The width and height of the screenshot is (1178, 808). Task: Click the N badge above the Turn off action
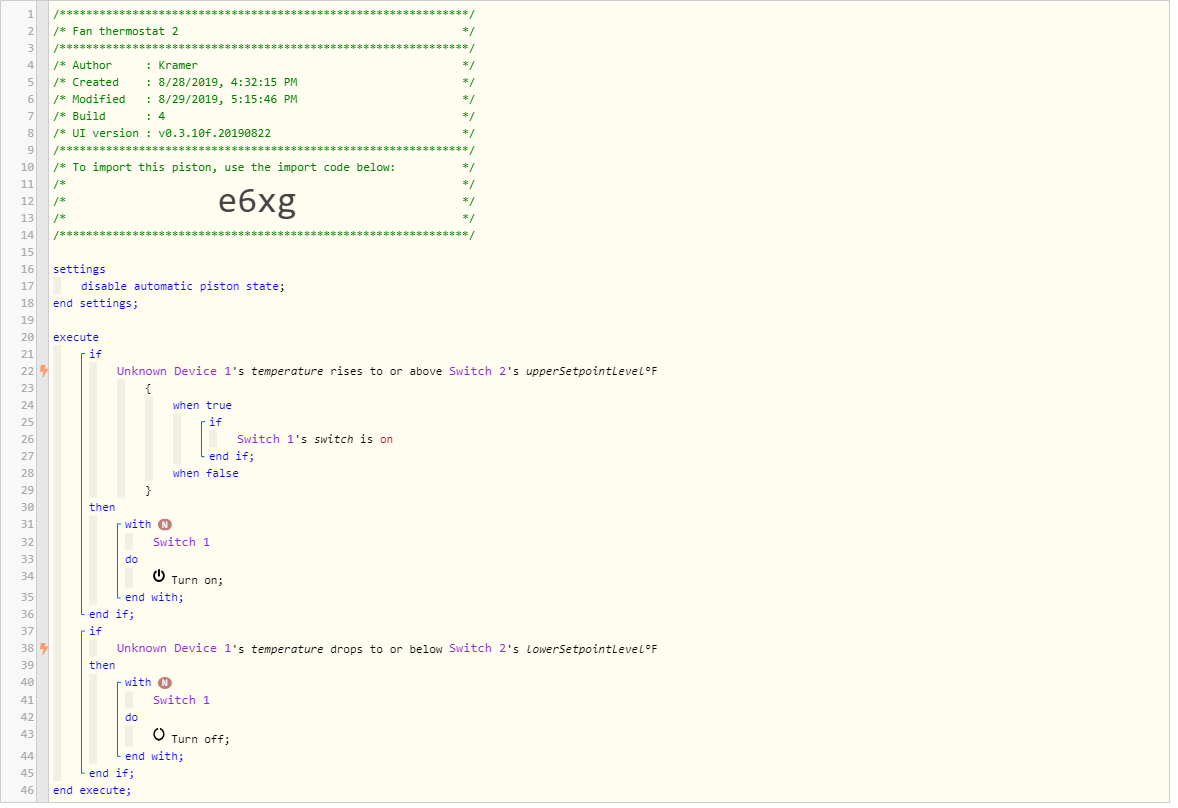[165, 682]
